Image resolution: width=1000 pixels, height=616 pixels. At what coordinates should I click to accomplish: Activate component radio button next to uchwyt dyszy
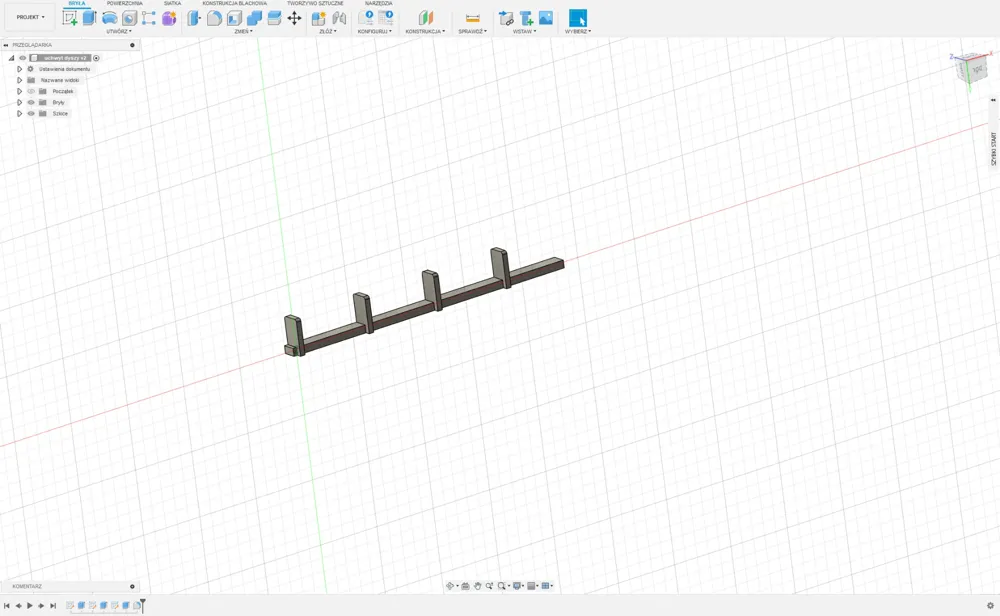(96, 58)
